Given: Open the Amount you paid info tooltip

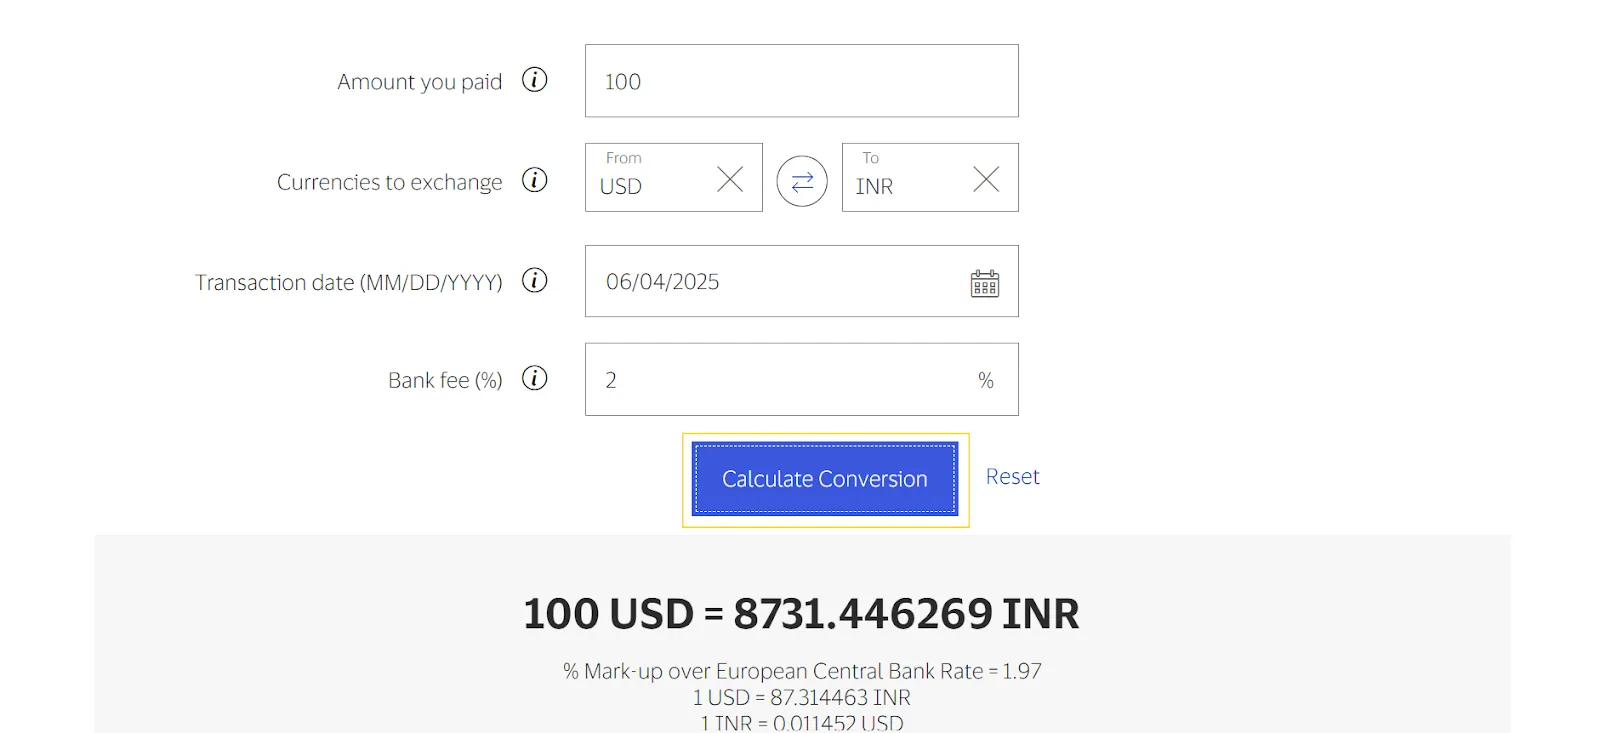Looking at the screenshot, I should click(x=536, y=80).
